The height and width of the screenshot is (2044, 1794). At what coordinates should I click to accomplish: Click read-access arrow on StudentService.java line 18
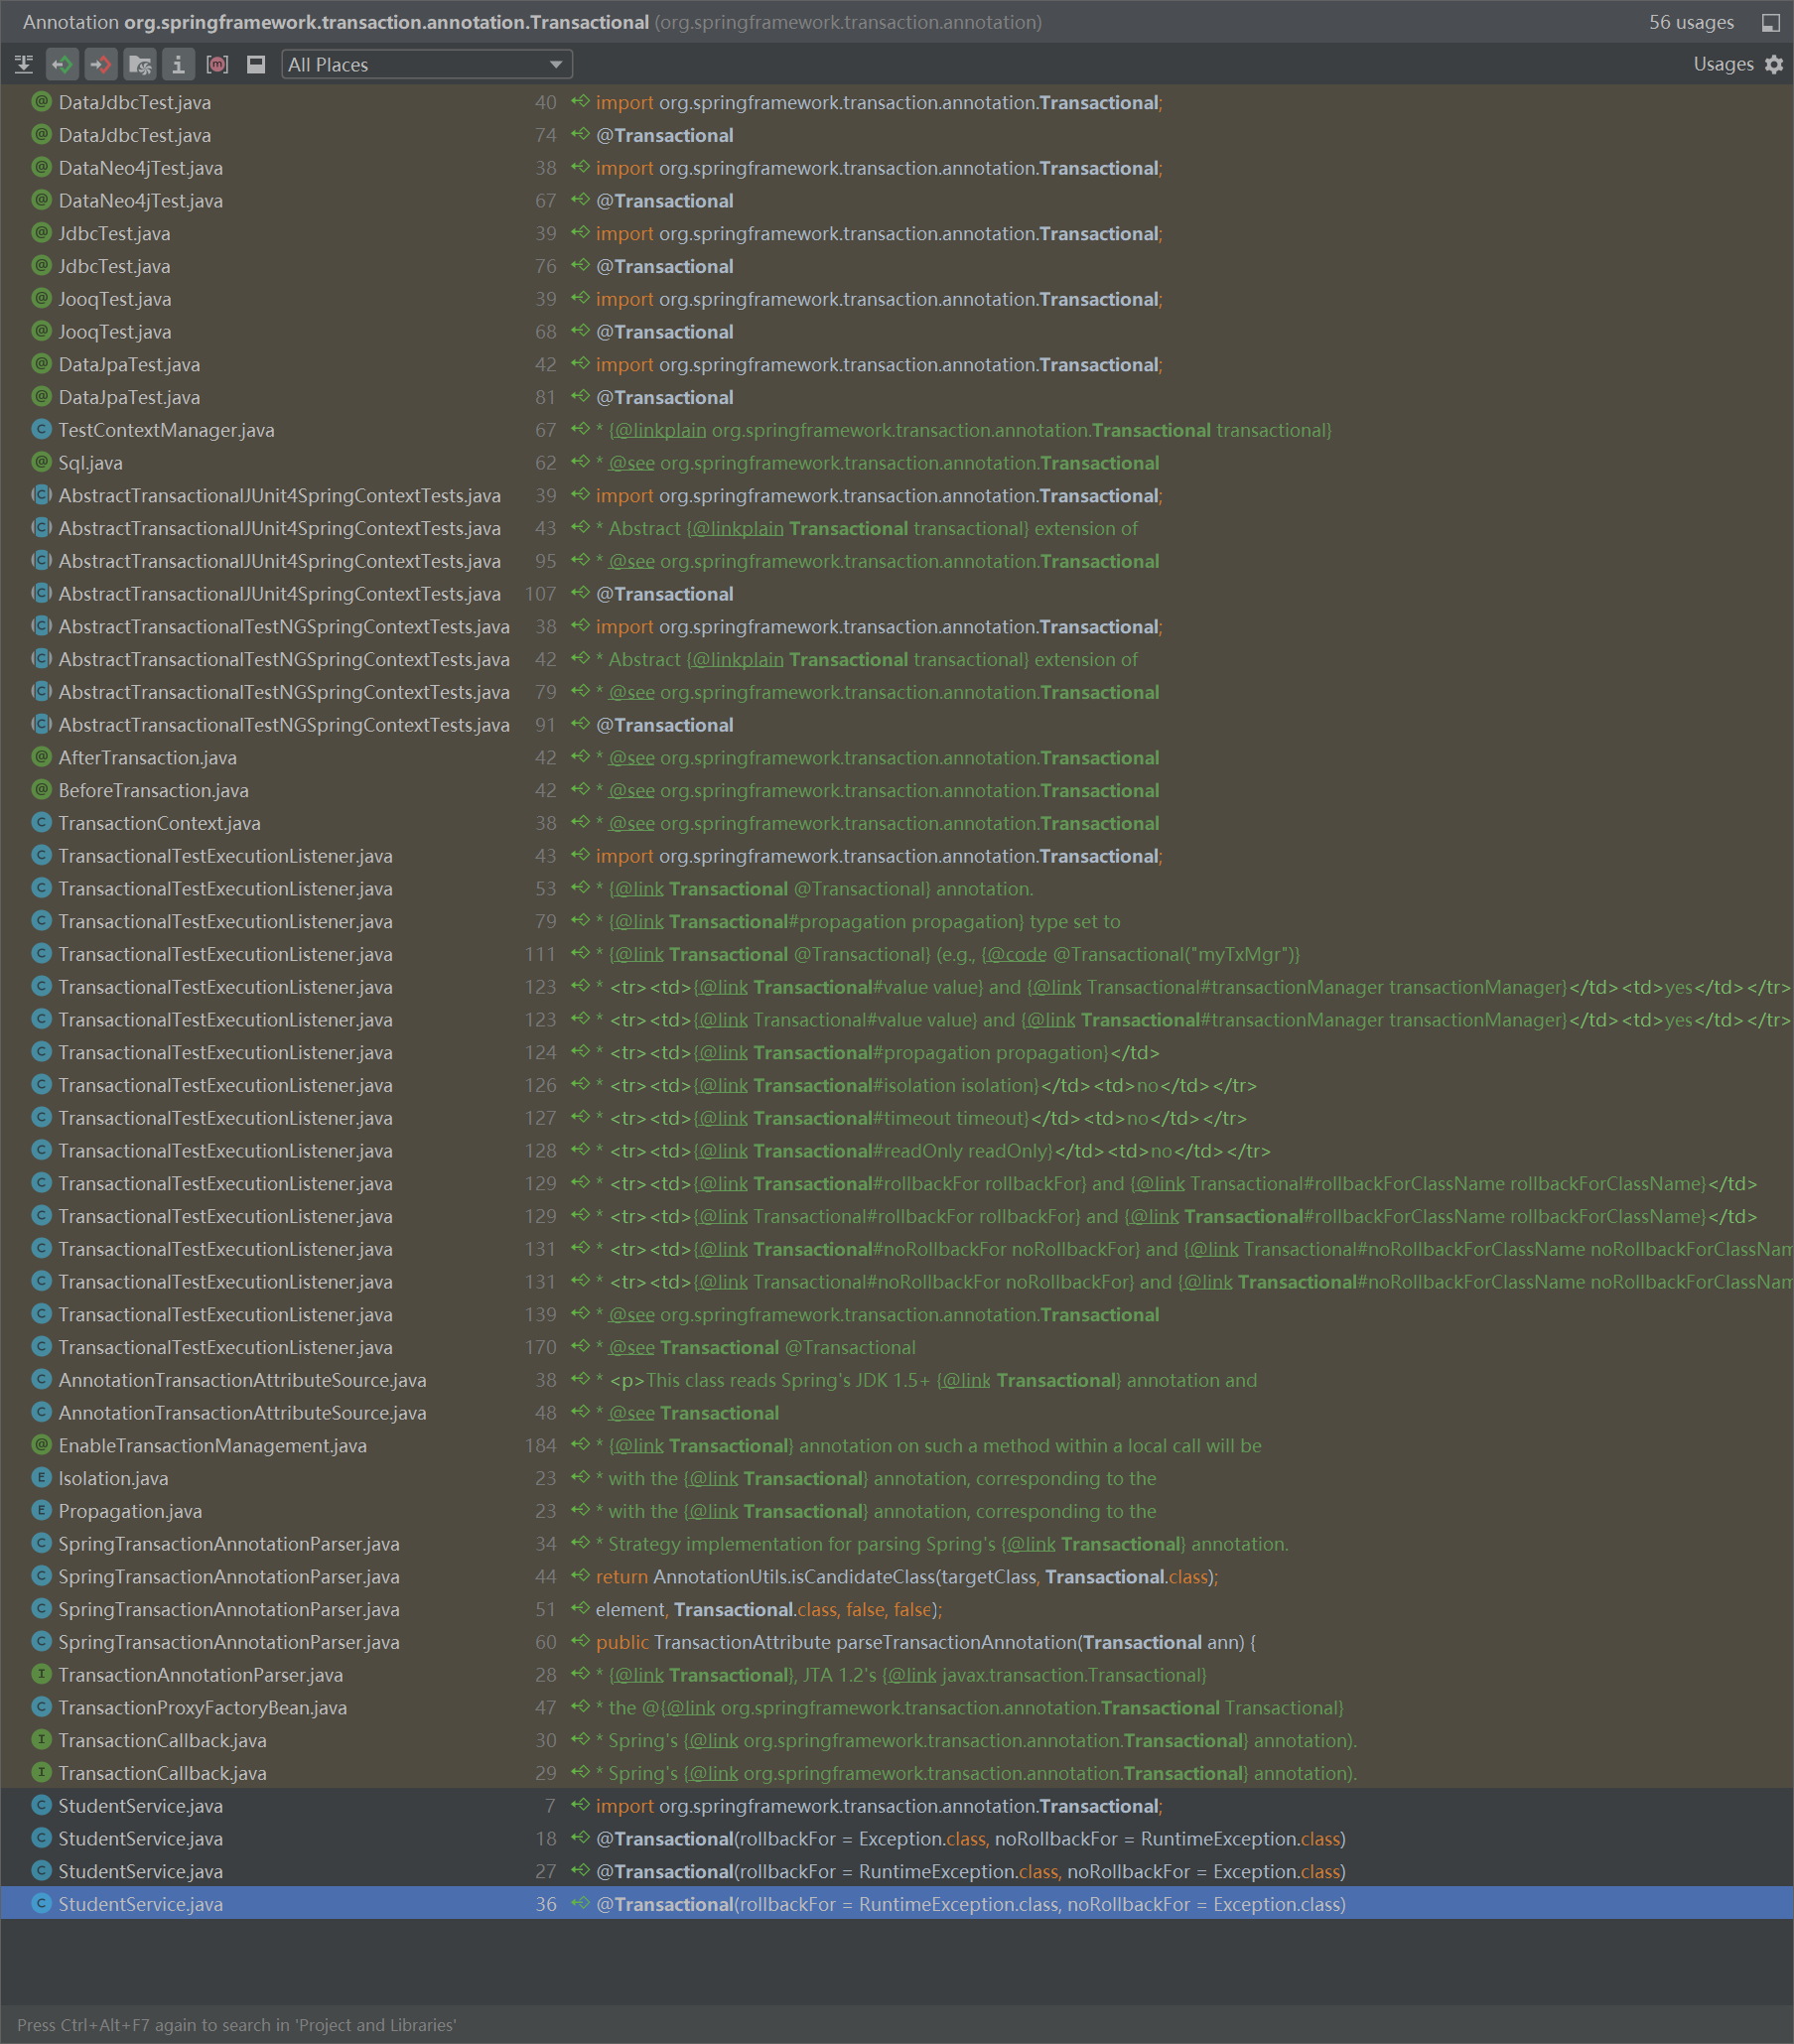pyautogui.click(x=580, y=1838)
